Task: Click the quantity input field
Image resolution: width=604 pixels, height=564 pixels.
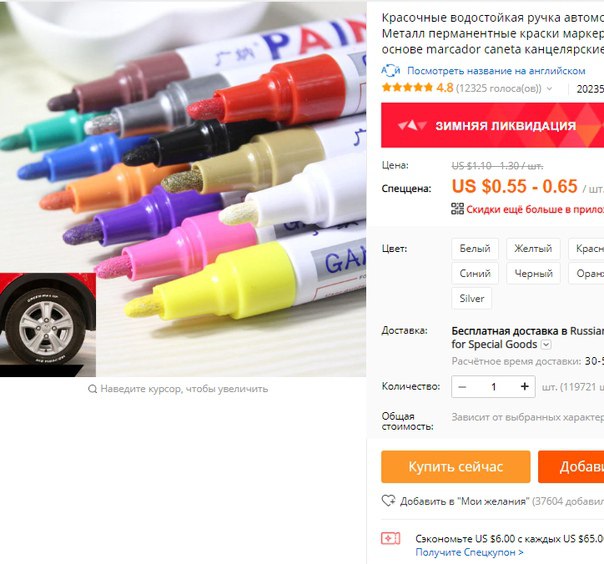Action: click(493, 386)
